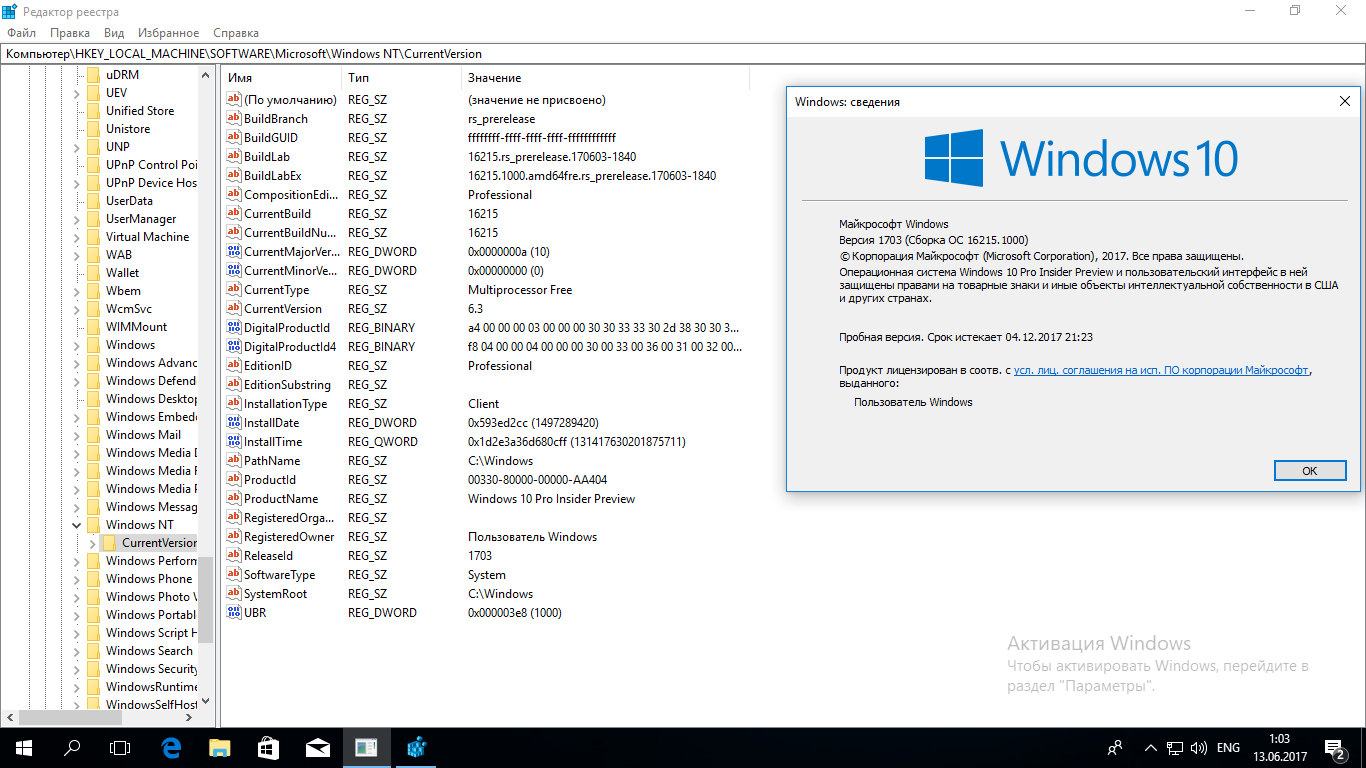Viewport: 1366px width, 768px height.
Task: Select the RegisteredOwner value name
Action: [289, 537]
